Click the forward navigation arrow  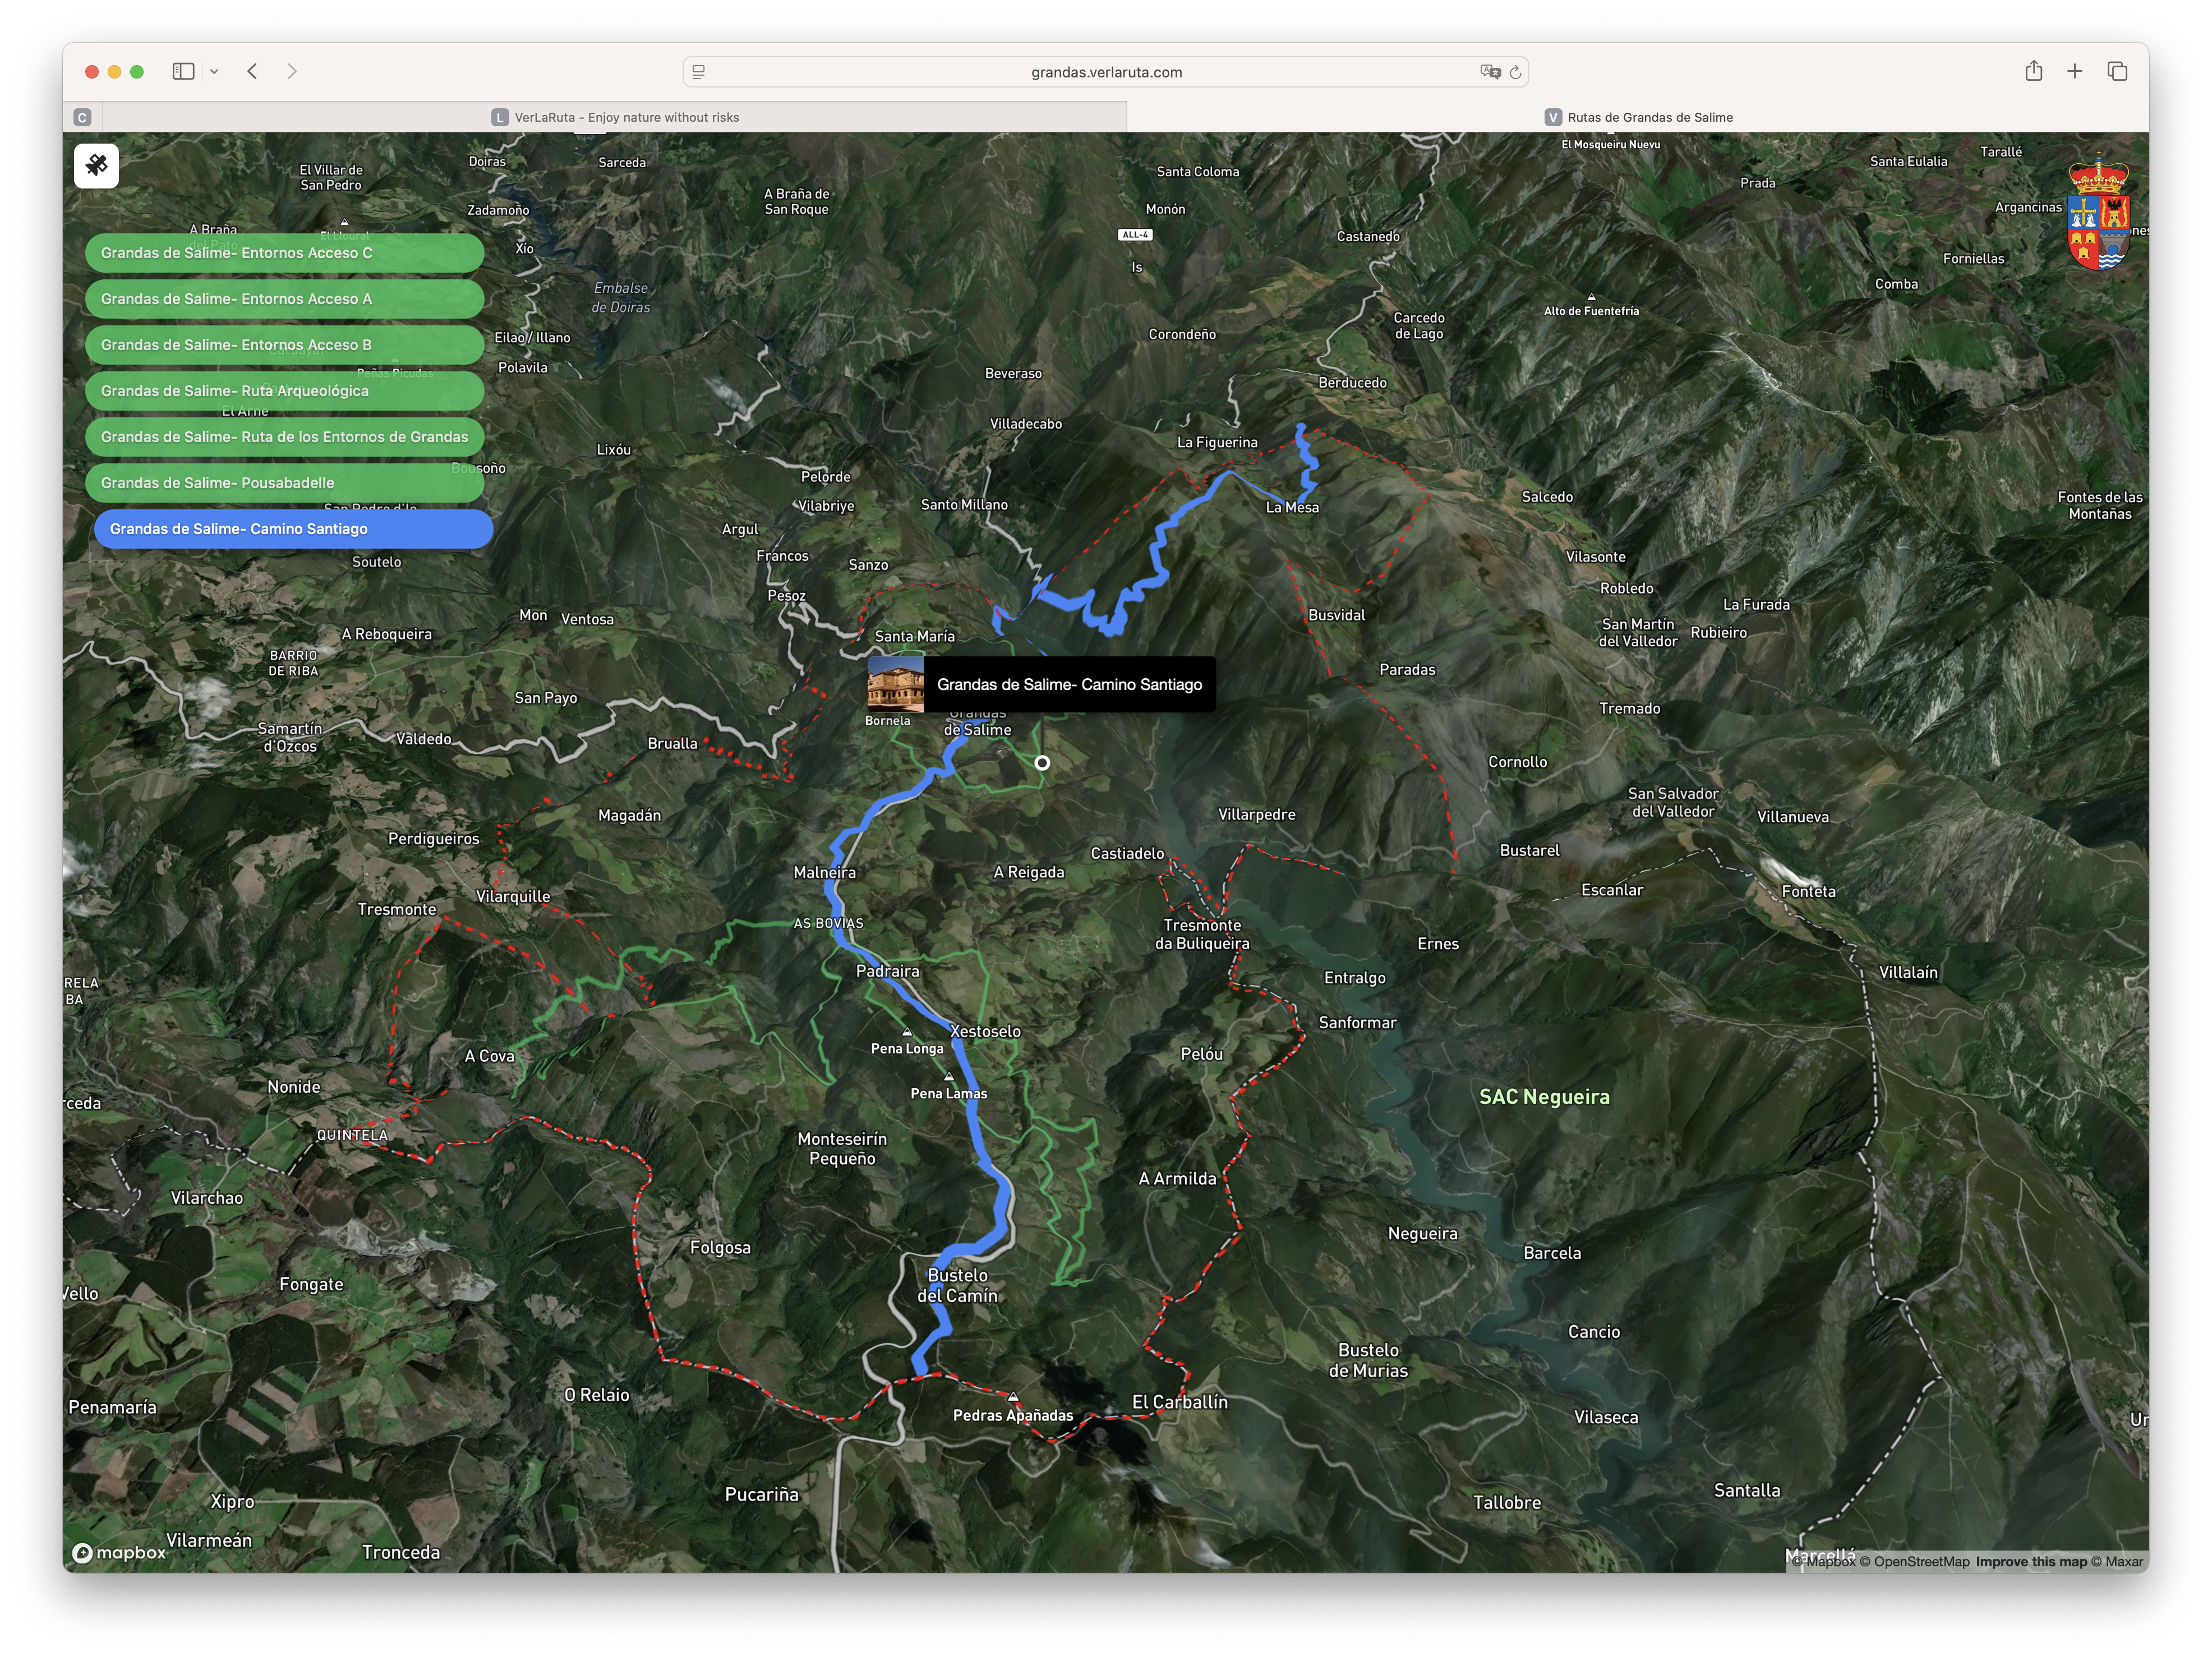(x=291, y=71)
